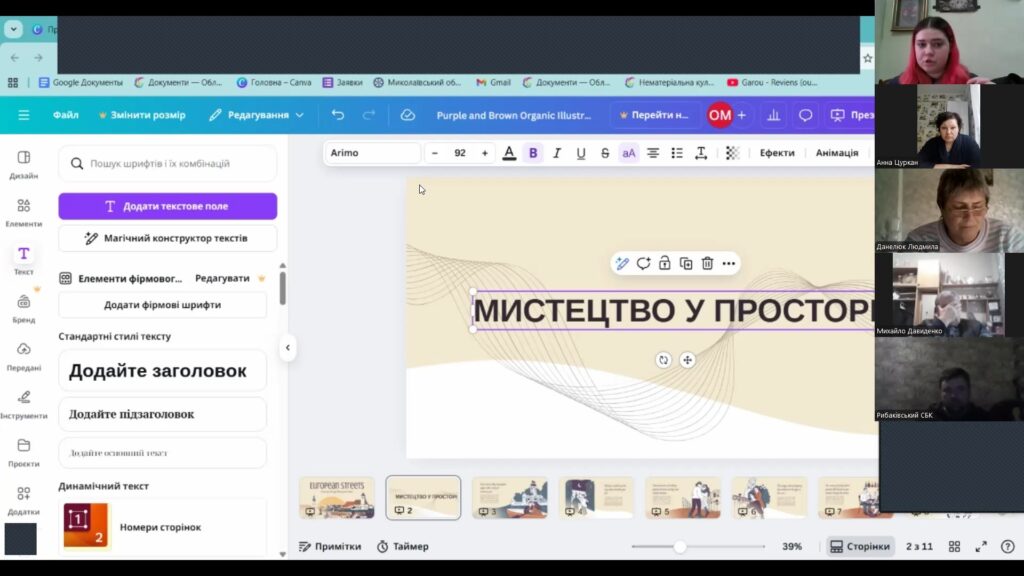
Task: Click the undo arrow icon
Action: [337, 115]
